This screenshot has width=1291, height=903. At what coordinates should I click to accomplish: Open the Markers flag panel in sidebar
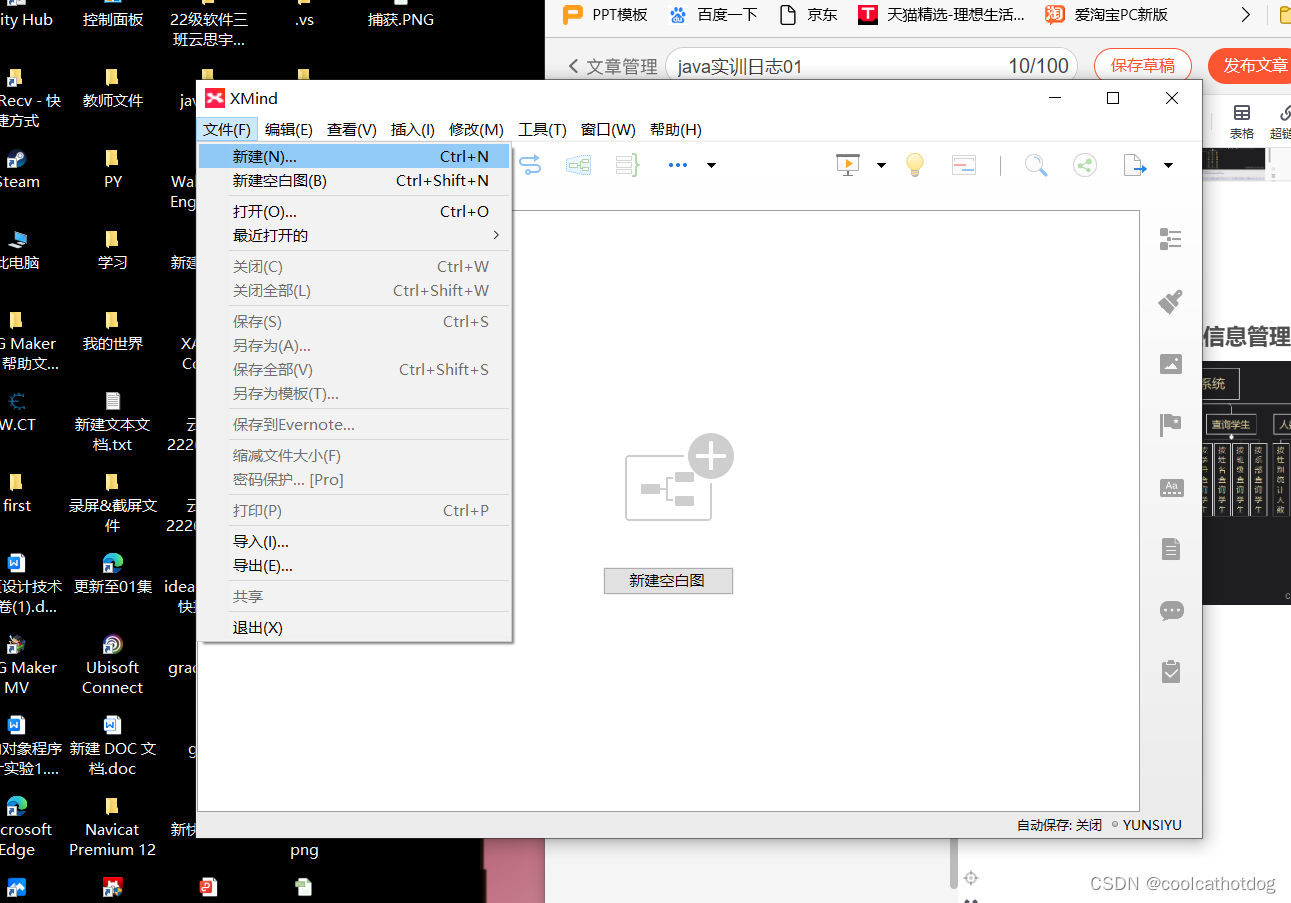click(x=1170, y=425)
